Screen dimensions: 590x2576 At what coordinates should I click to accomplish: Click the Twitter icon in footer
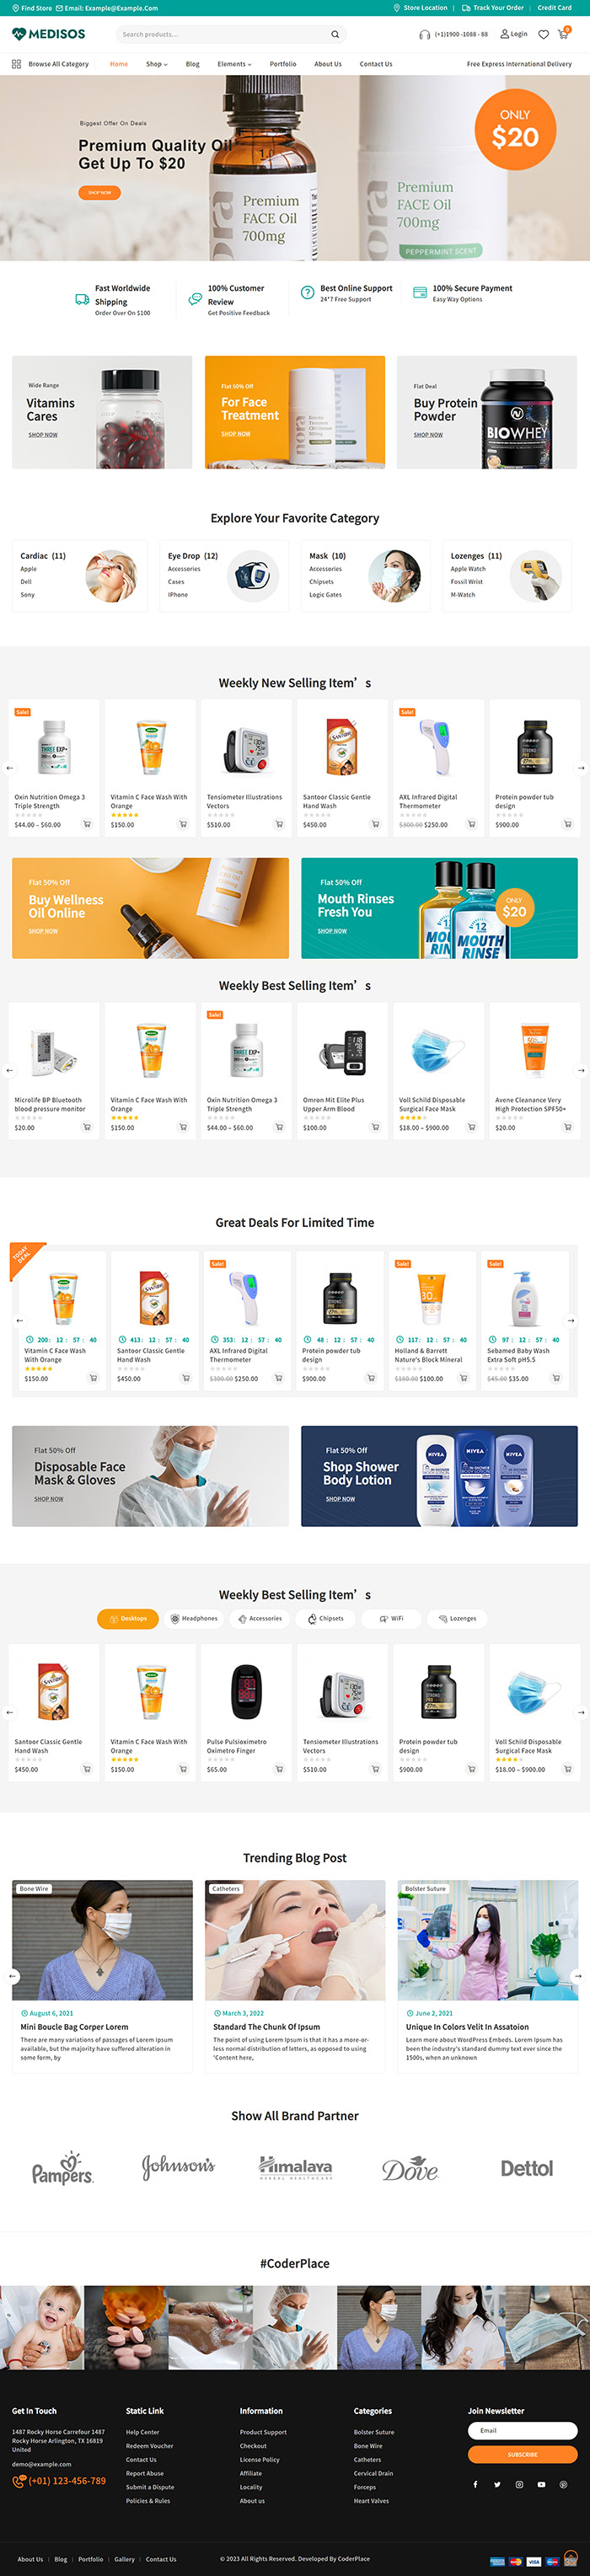pyautogui.click(x=497, y=2484)
